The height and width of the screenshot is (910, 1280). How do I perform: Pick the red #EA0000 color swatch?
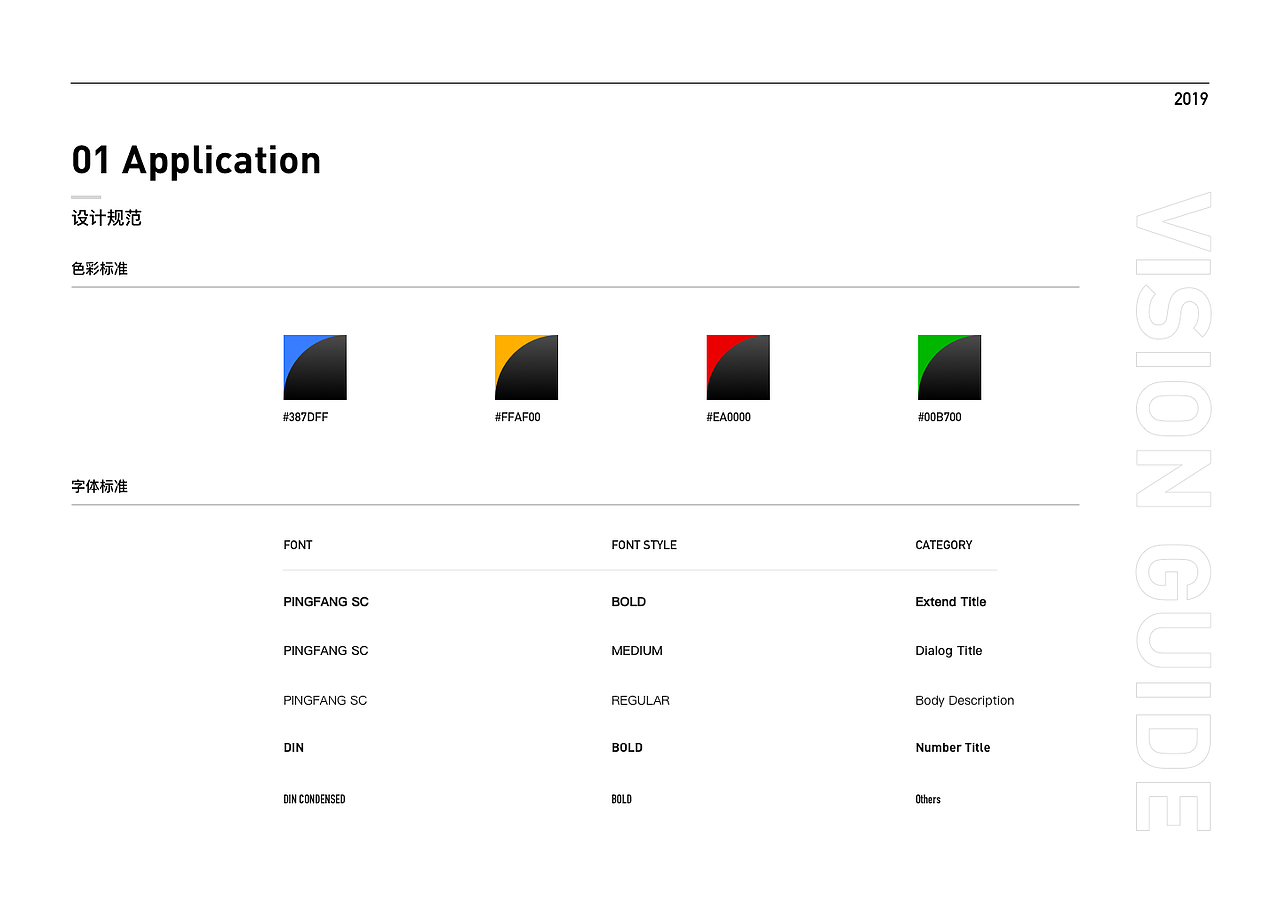click(738, 367)
